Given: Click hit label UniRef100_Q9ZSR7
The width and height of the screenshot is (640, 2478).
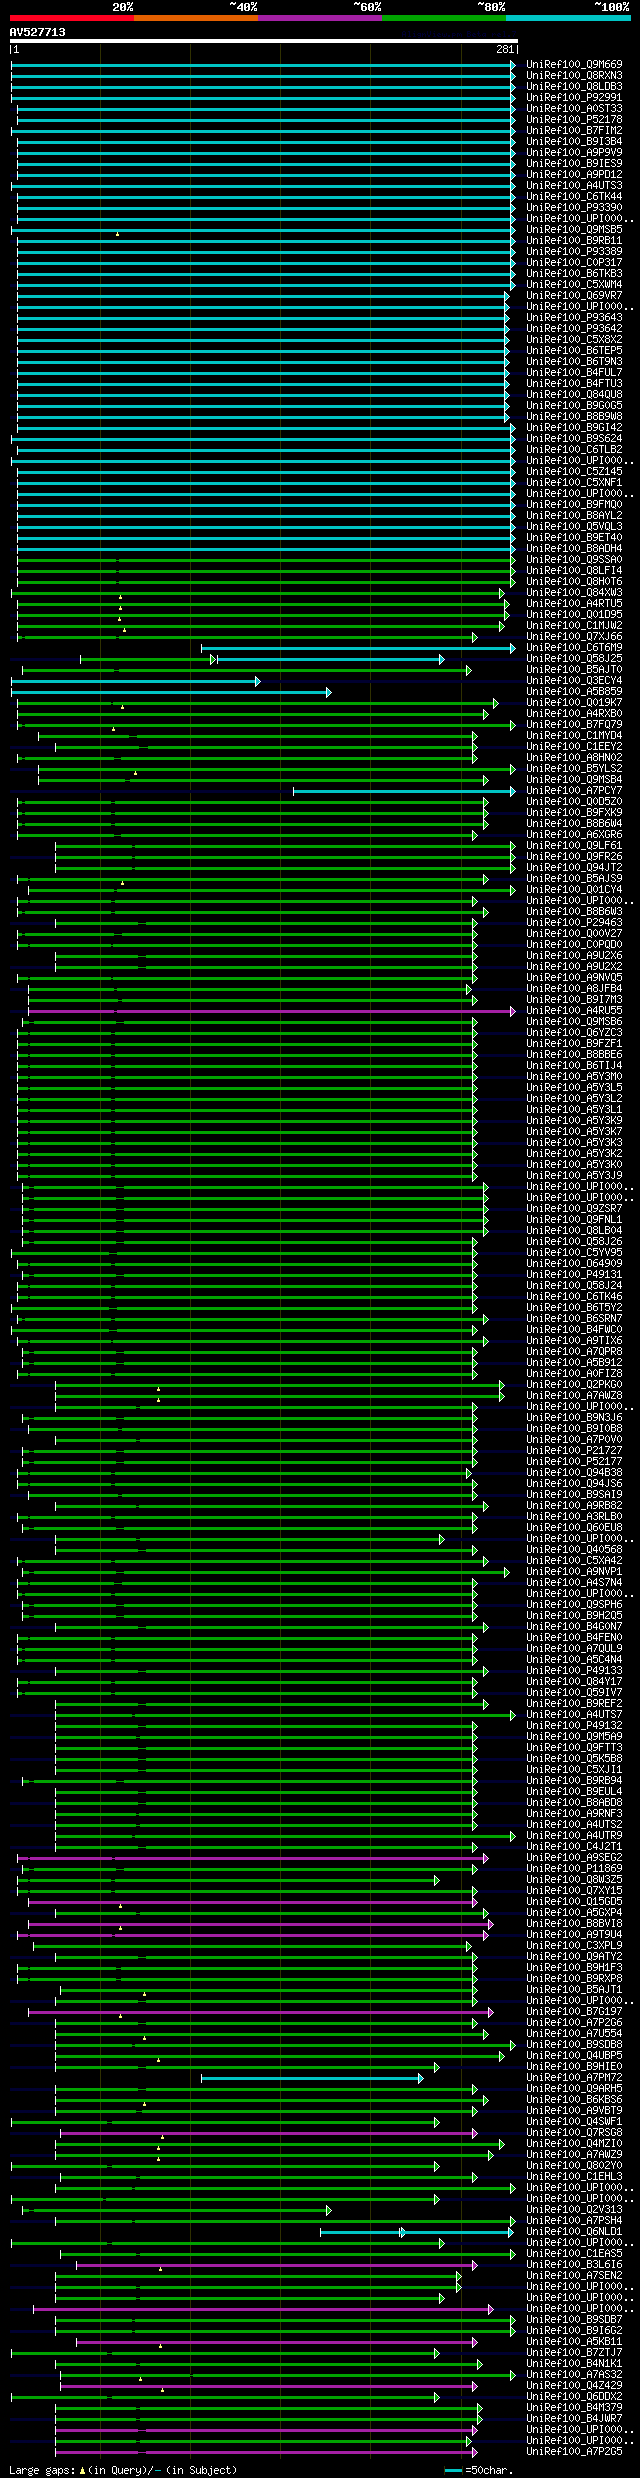Looking at the screenshot, I should 574,1209.
